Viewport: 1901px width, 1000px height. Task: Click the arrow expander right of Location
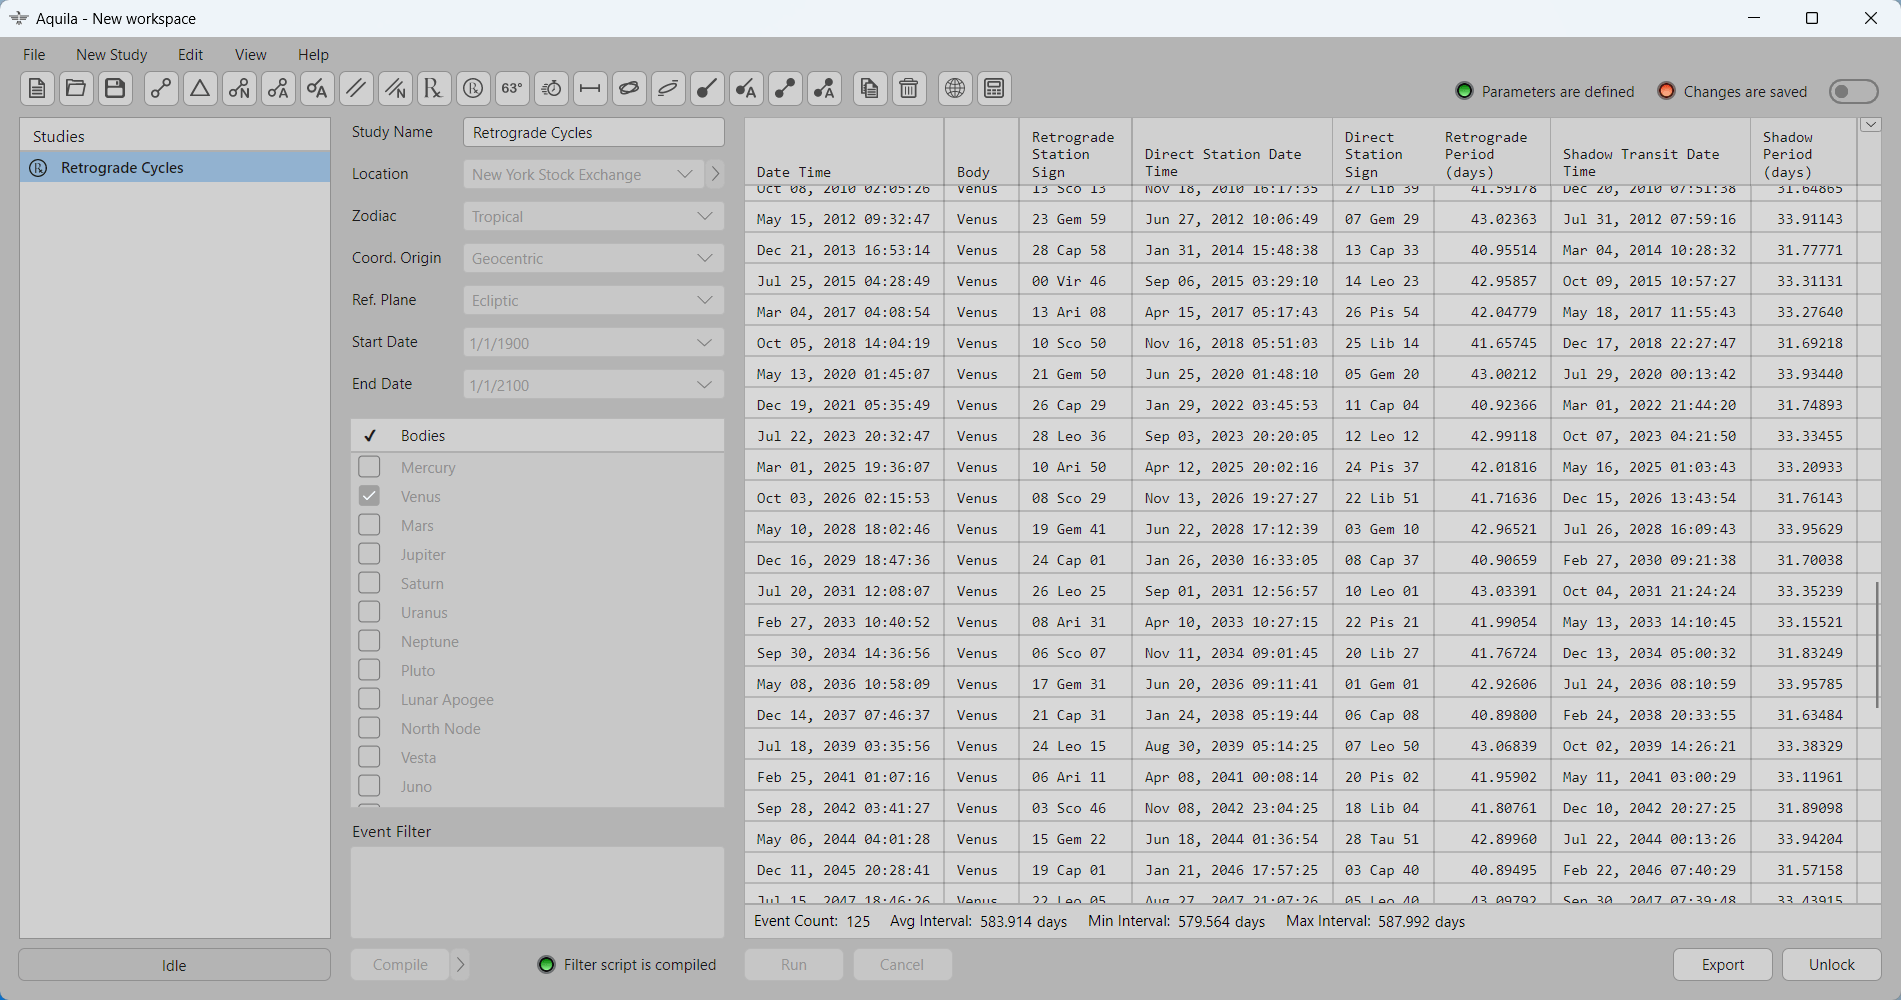click(x=715, y=174)
